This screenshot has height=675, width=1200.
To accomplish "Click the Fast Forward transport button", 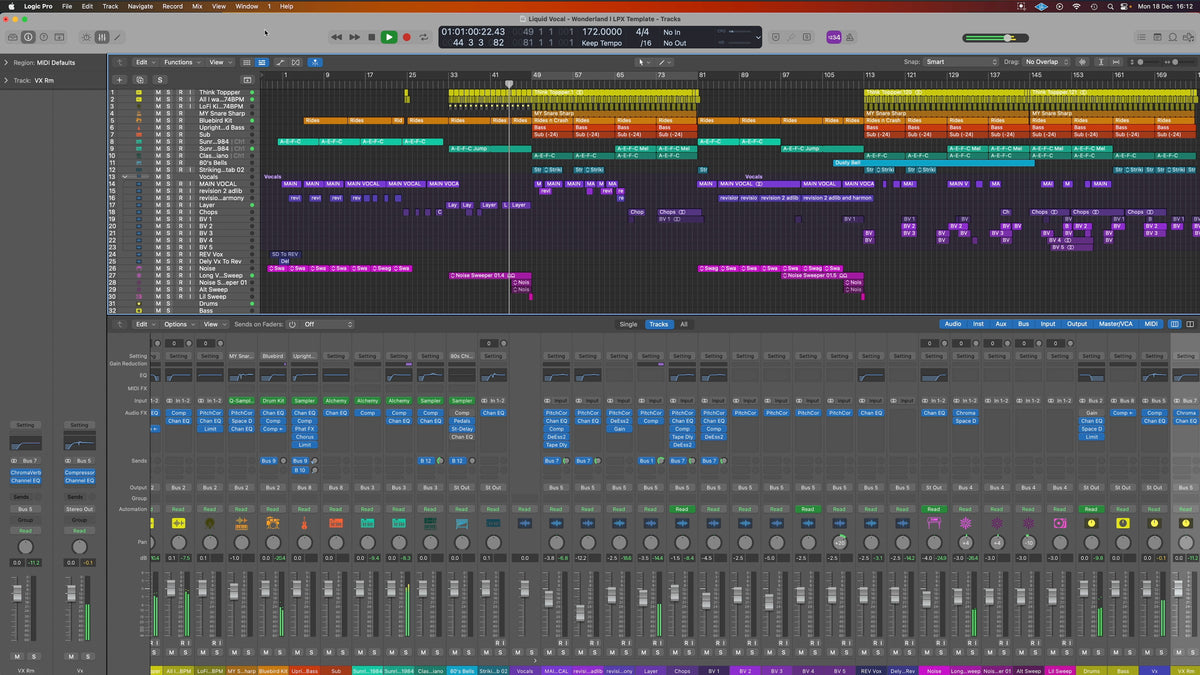I will [x=354, y=37].
